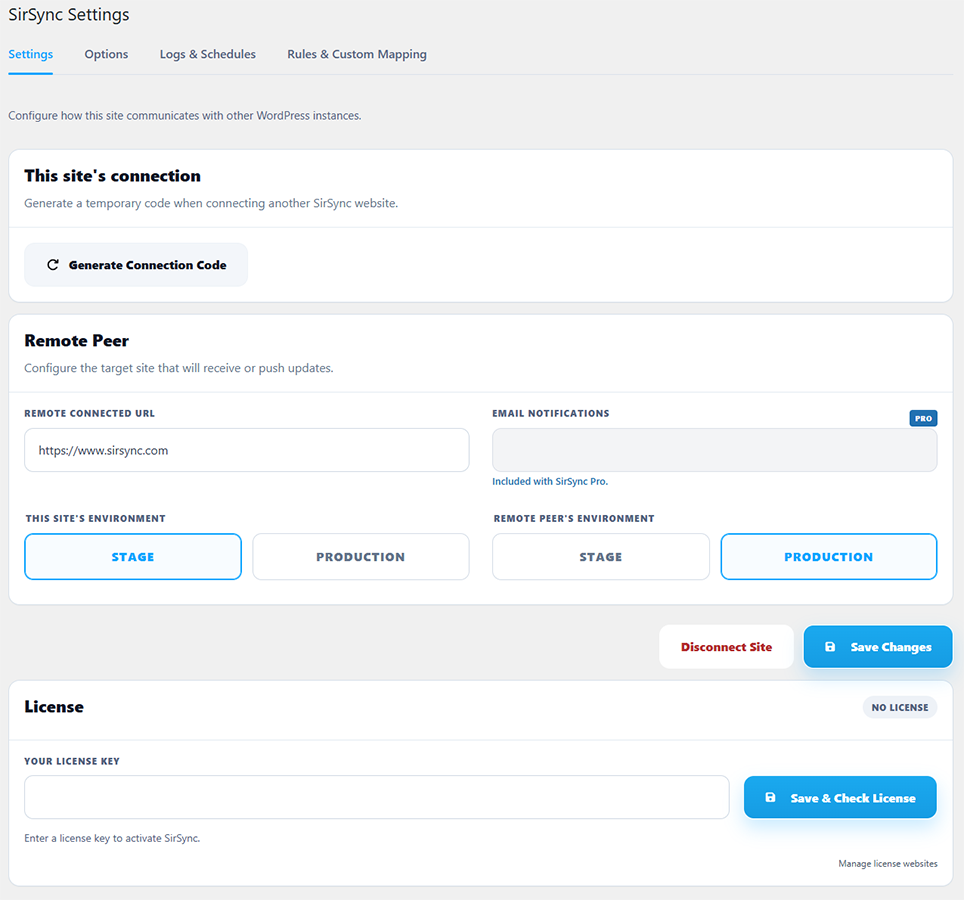The height and width of the screenshot is (900, 964).
Task: Click 'Configure how this site communicates' intro text
Action: [184, 116]
